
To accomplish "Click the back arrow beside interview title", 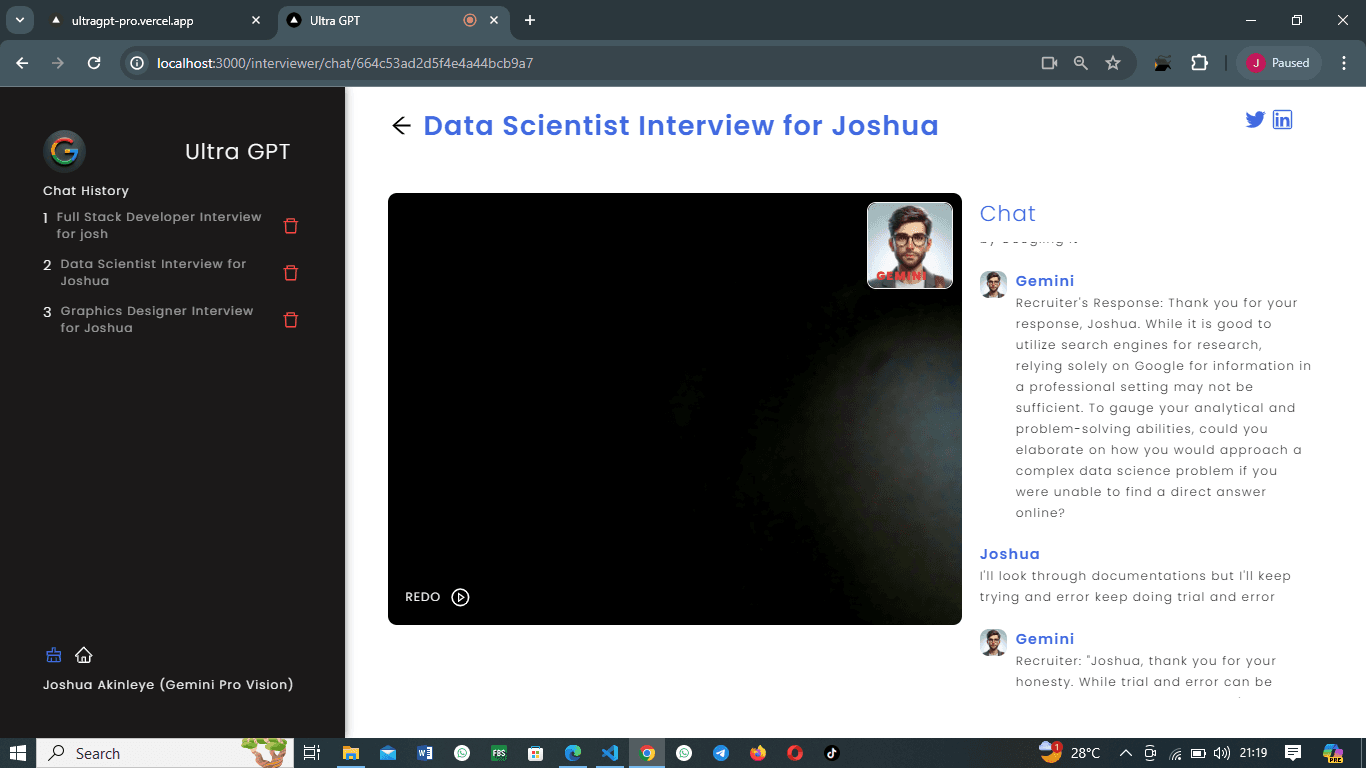I will [401, 126].
